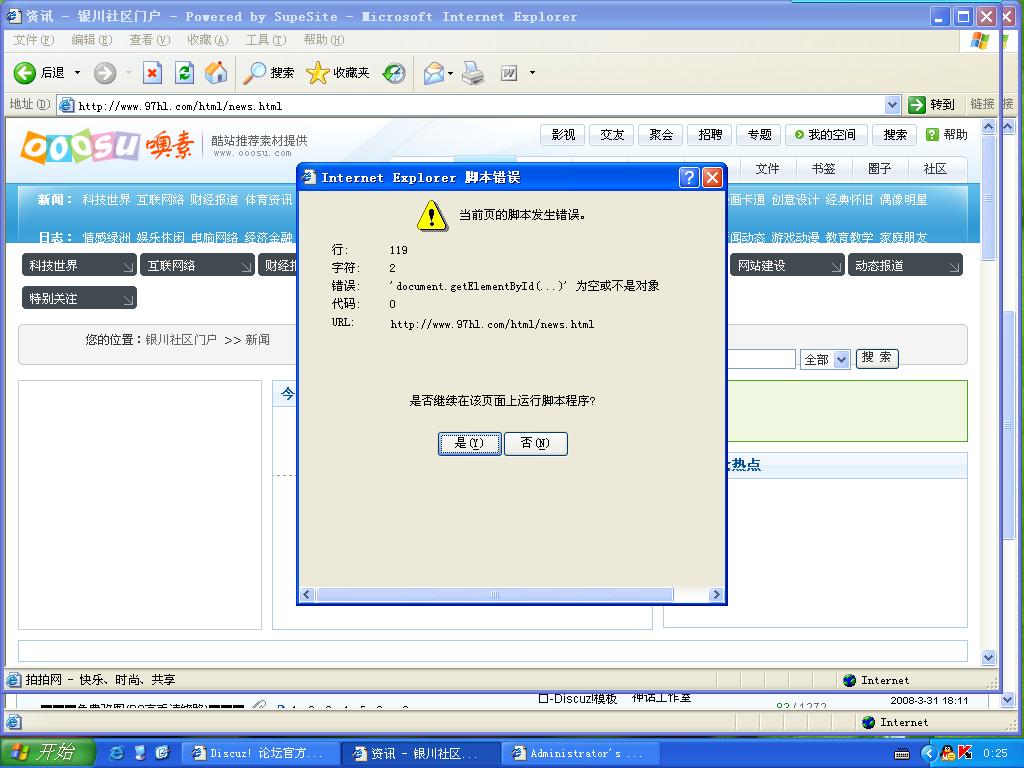Open the 帮助 menu in the menu bar

point(324,40)
